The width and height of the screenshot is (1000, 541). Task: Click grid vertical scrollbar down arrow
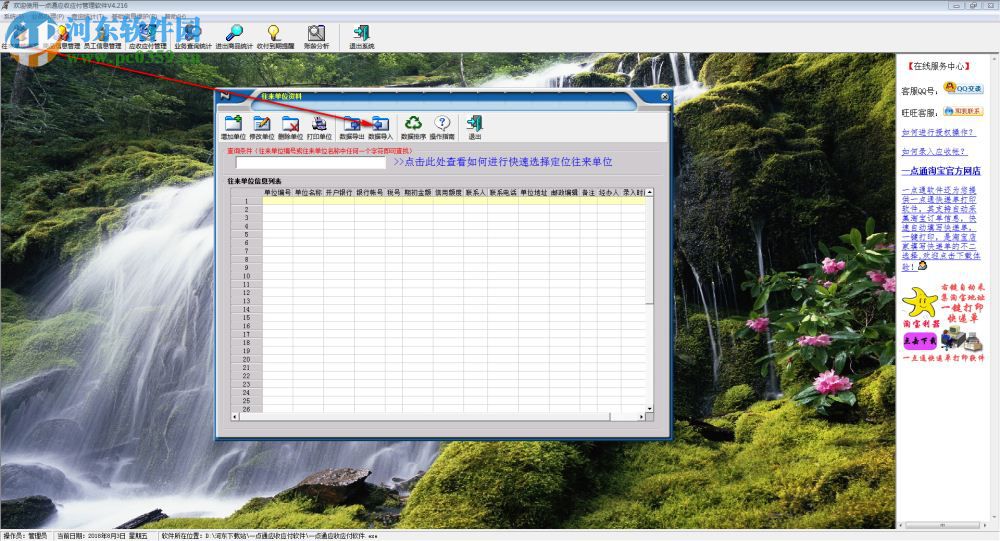[x=649, y=408]
